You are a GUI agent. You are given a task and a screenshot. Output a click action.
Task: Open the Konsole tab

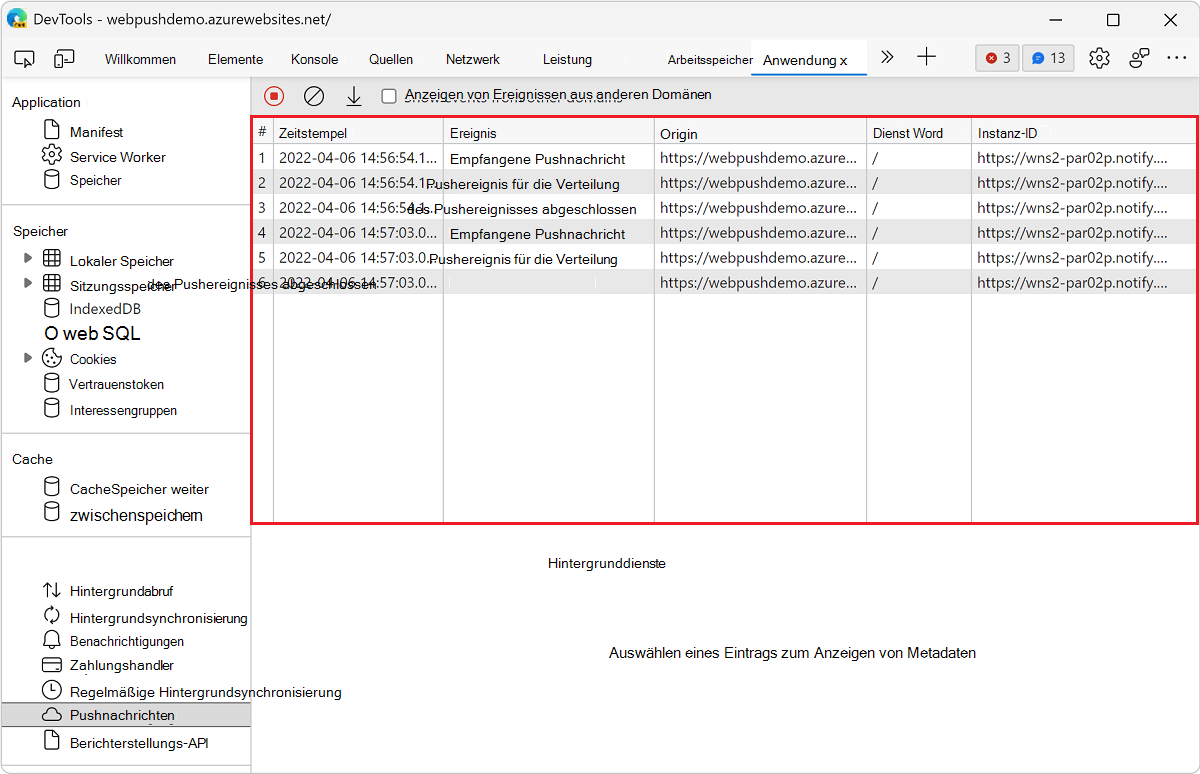[x=314, y=59]
